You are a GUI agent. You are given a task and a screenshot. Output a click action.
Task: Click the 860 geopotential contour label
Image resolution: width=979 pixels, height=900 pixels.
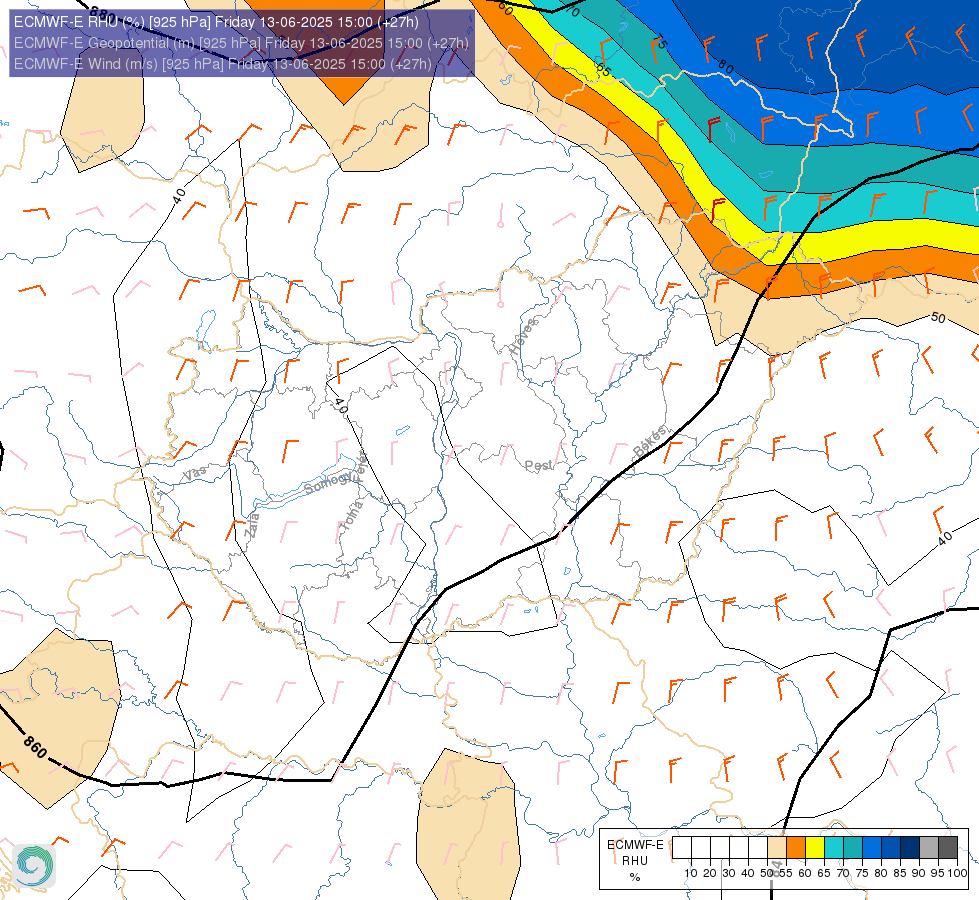click(x=35, y=747)
